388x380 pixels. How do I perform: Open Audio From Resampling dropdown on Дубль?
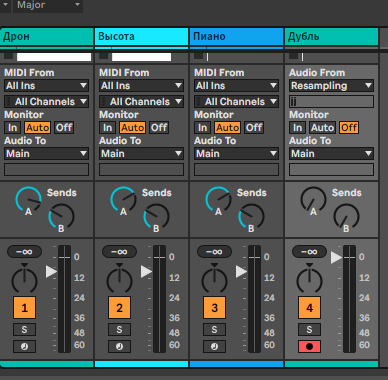point(331,86)
